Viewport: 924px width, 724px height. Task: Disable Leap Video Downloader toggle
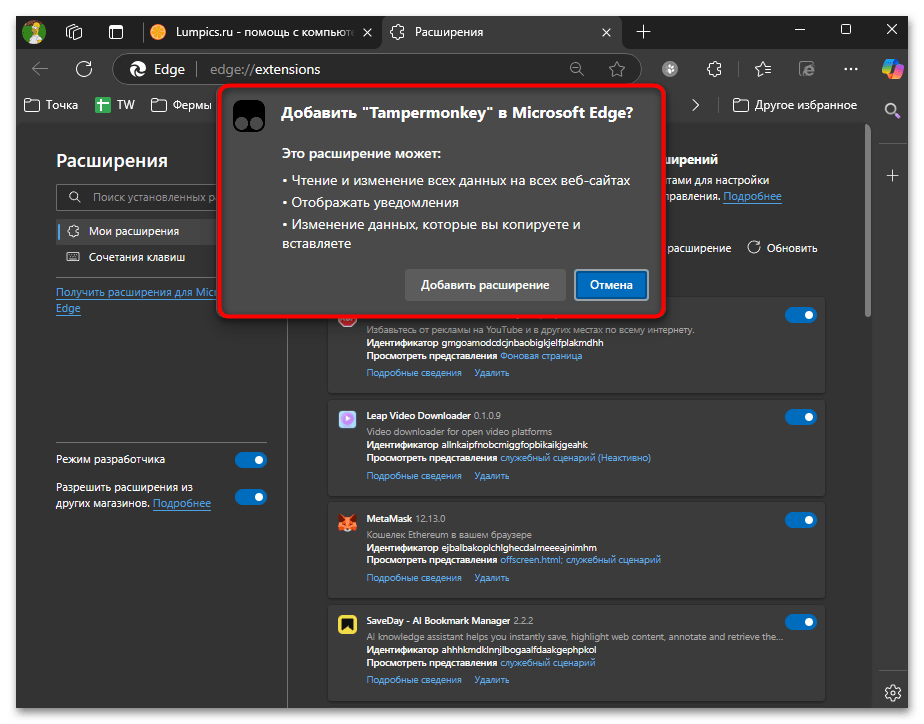pos(801,417)
